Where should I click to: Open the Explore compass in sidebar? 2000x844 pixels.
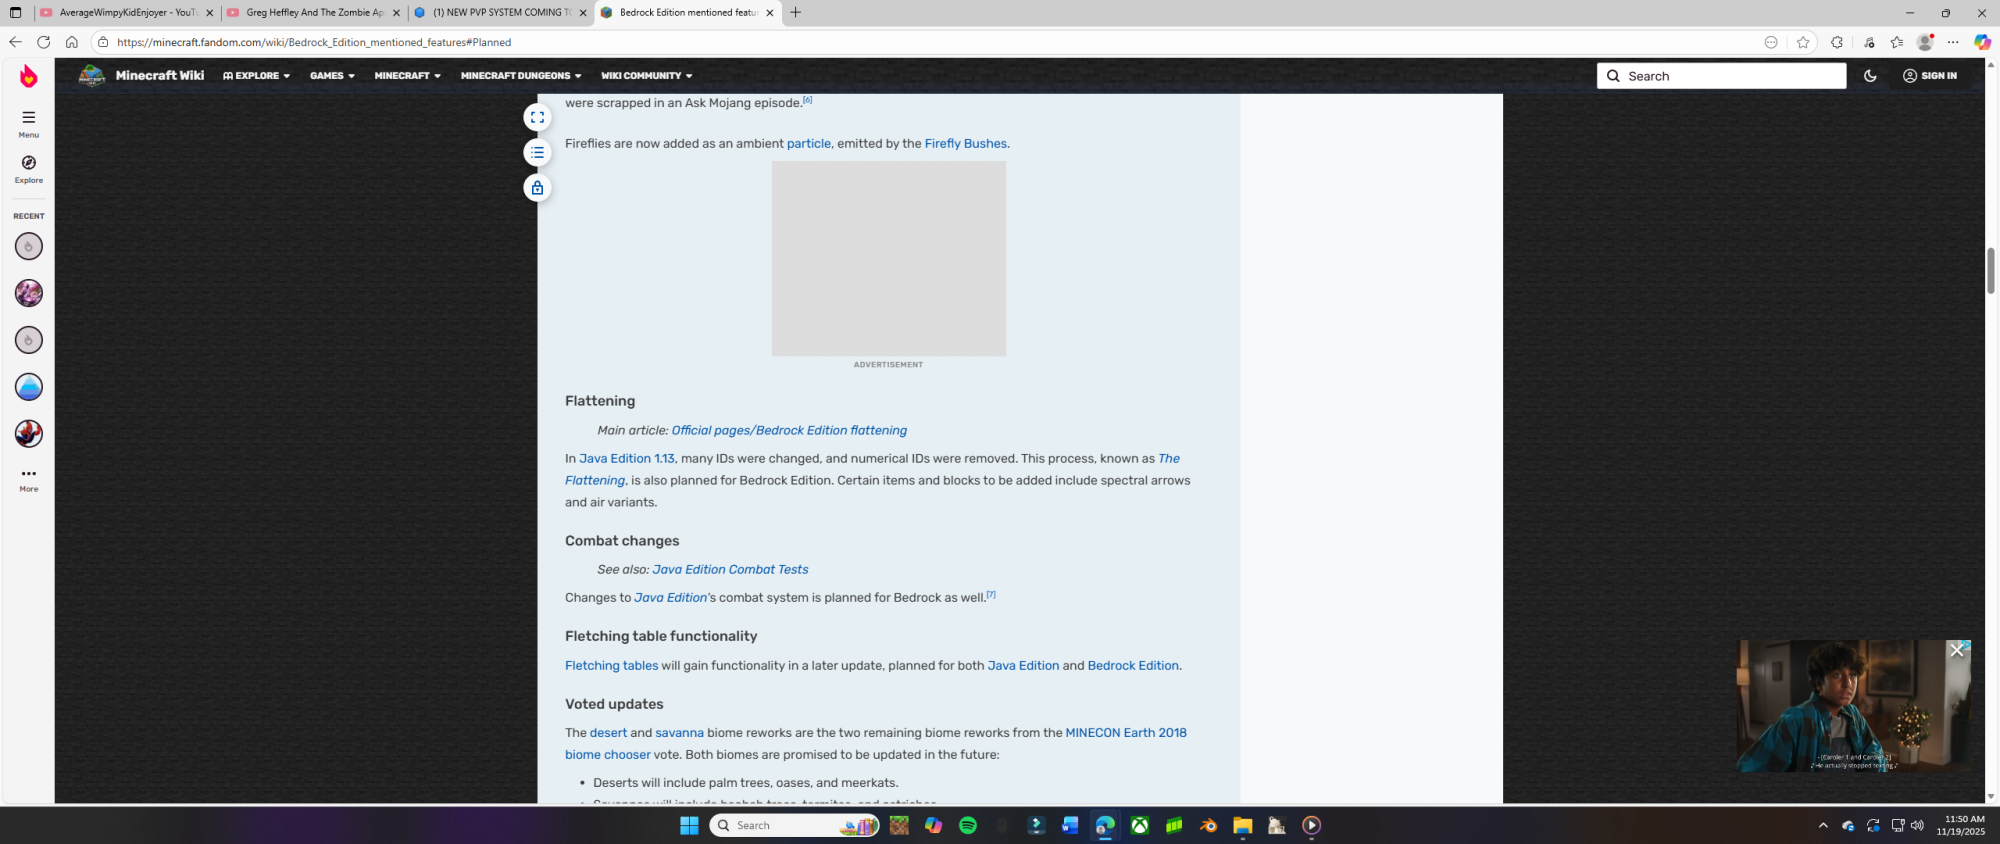coord(28,169)
